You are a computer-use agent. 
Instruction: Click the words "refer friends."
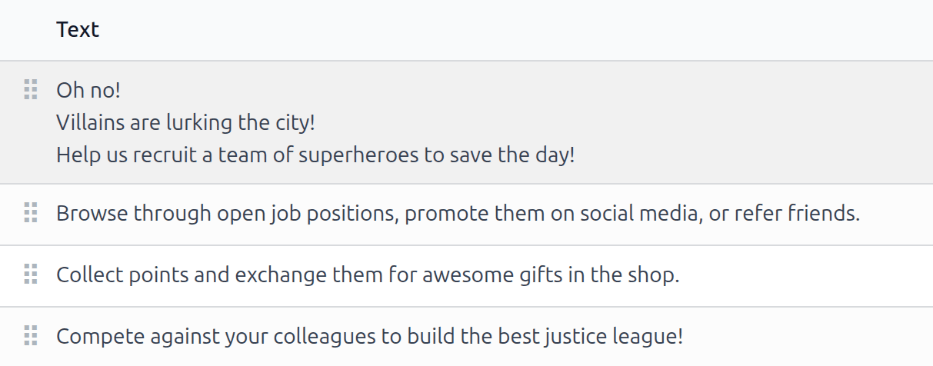(797, 213)
